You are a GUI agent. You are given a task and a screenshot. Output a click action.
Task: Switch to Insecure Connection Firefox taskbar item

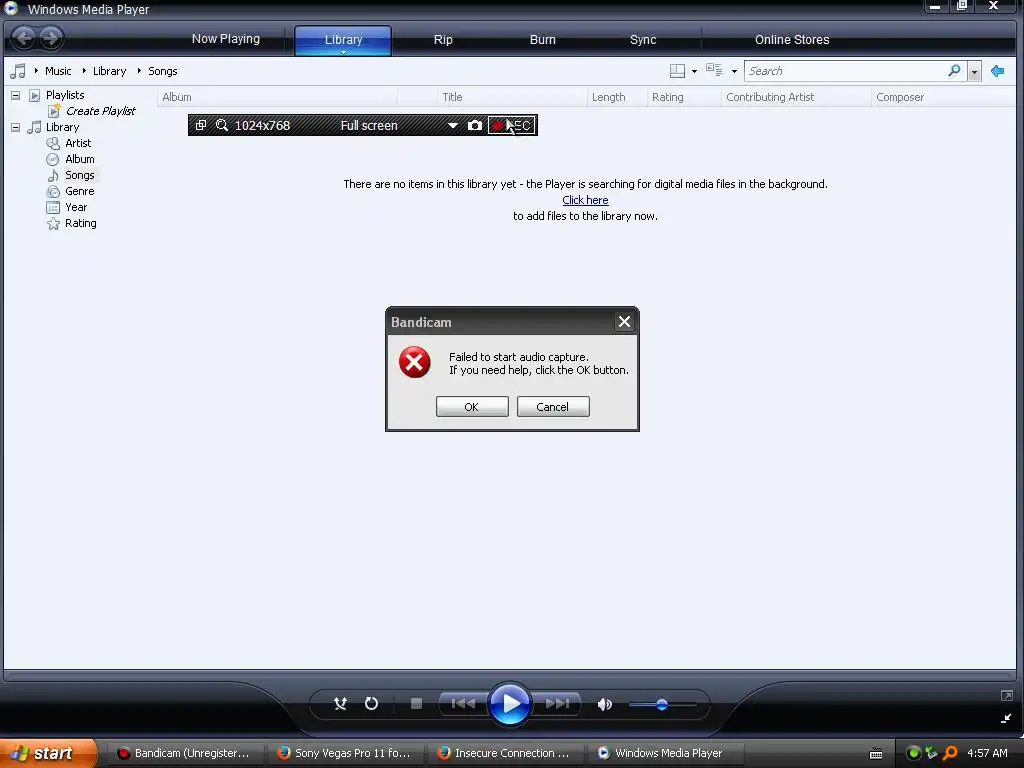pos(505,753)
